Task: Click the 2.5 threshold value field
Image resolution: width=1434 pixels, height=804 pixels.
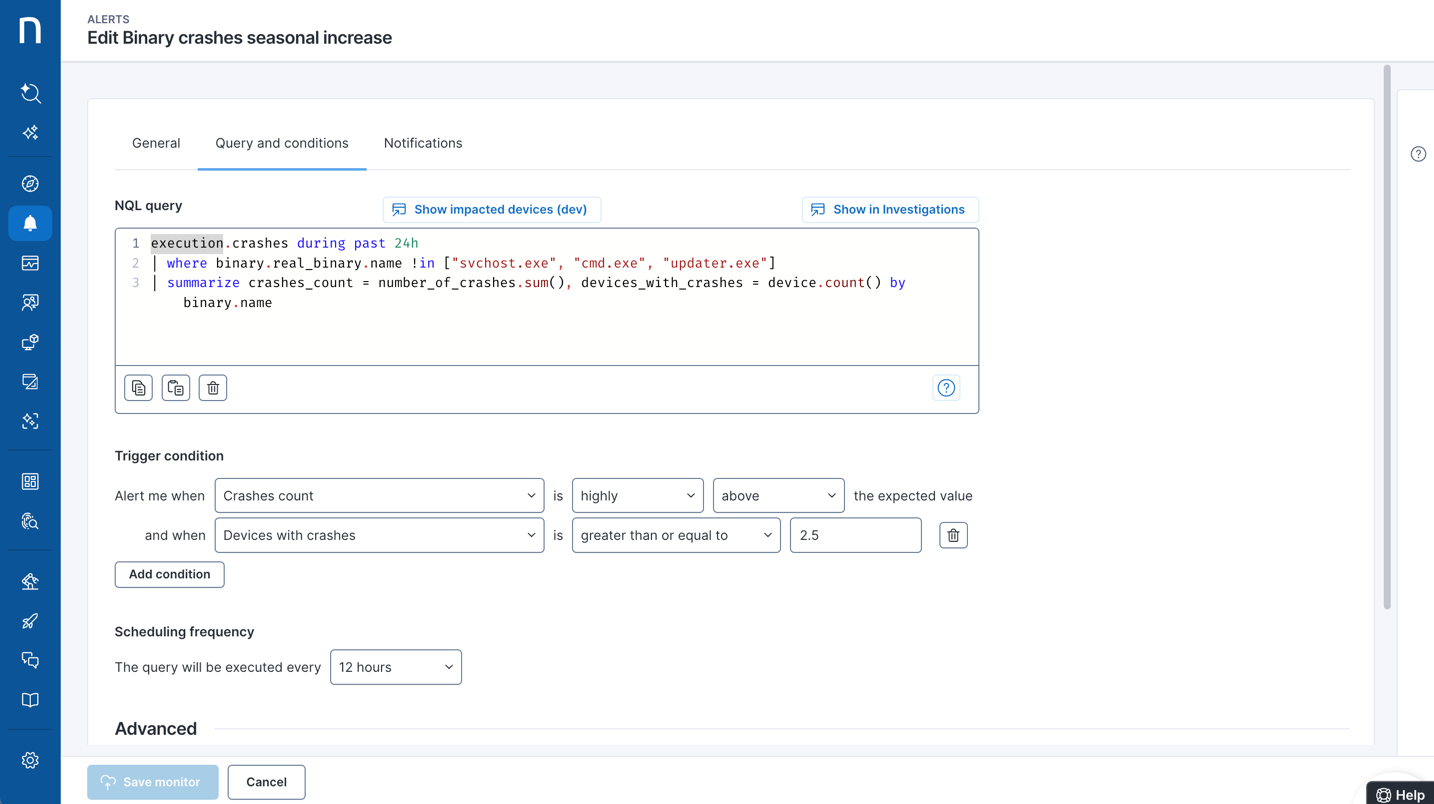Action: 855,536
